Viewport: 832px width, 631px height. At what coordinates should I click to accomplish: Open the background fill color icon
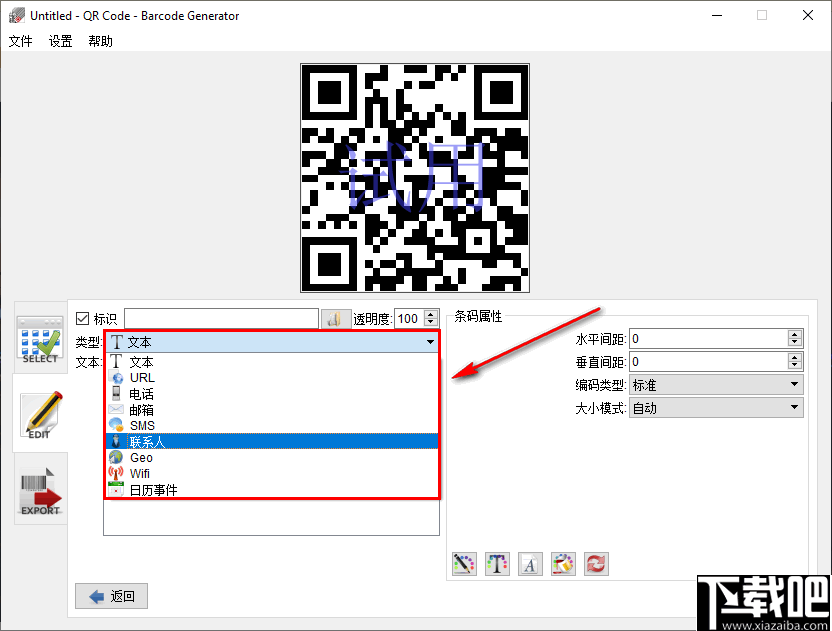[x=563, y=563]
